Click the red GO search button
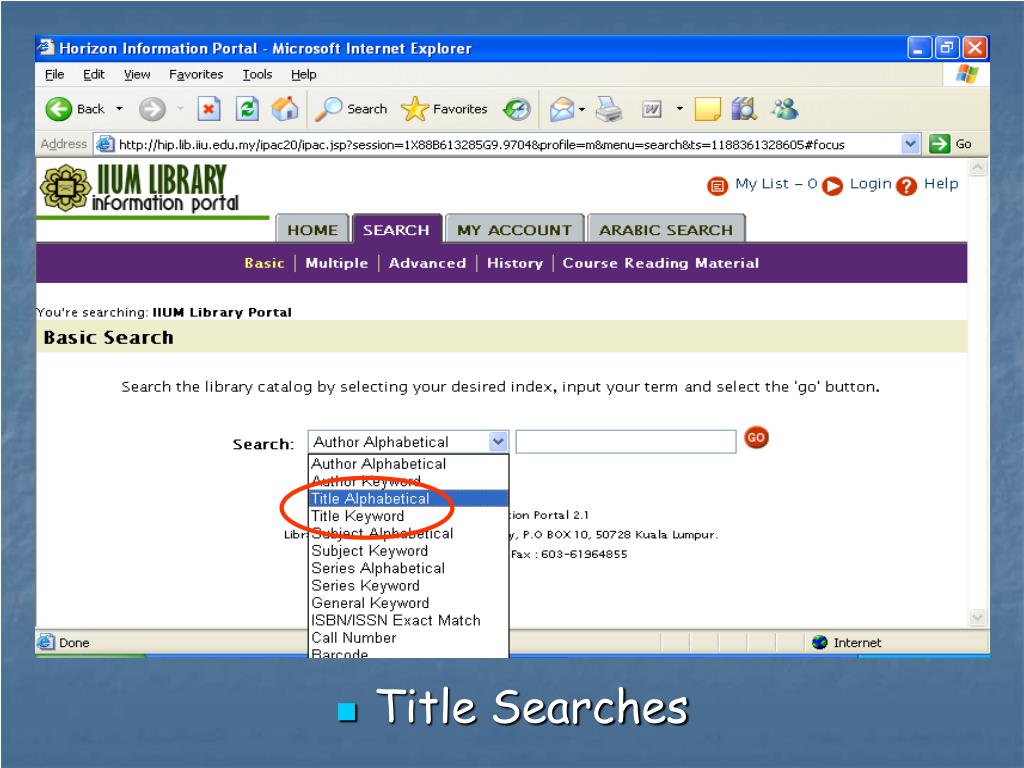Viewport: 1024px width, 768px height. pyautogui.click(x=756, y=438)
